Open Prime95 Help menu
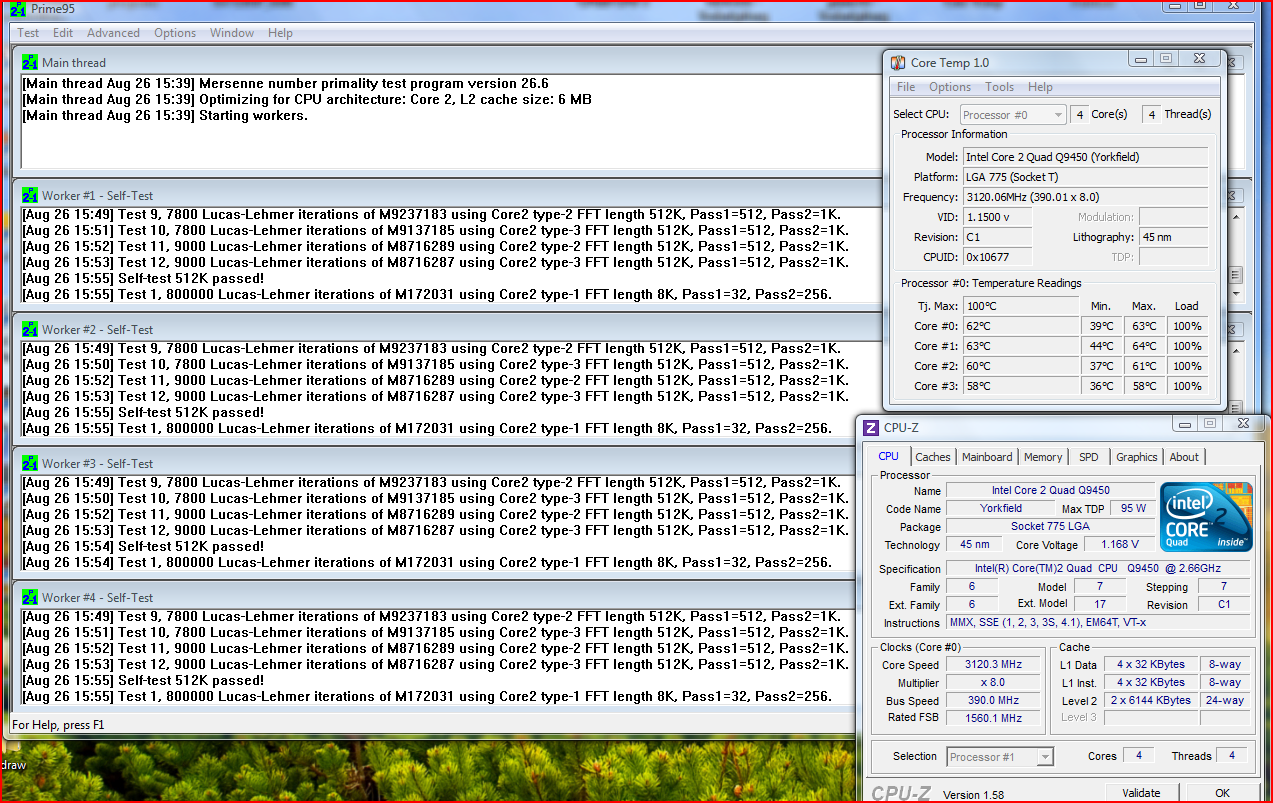The width and height of the screenshot is (1273, 803). tap(281, 33)
